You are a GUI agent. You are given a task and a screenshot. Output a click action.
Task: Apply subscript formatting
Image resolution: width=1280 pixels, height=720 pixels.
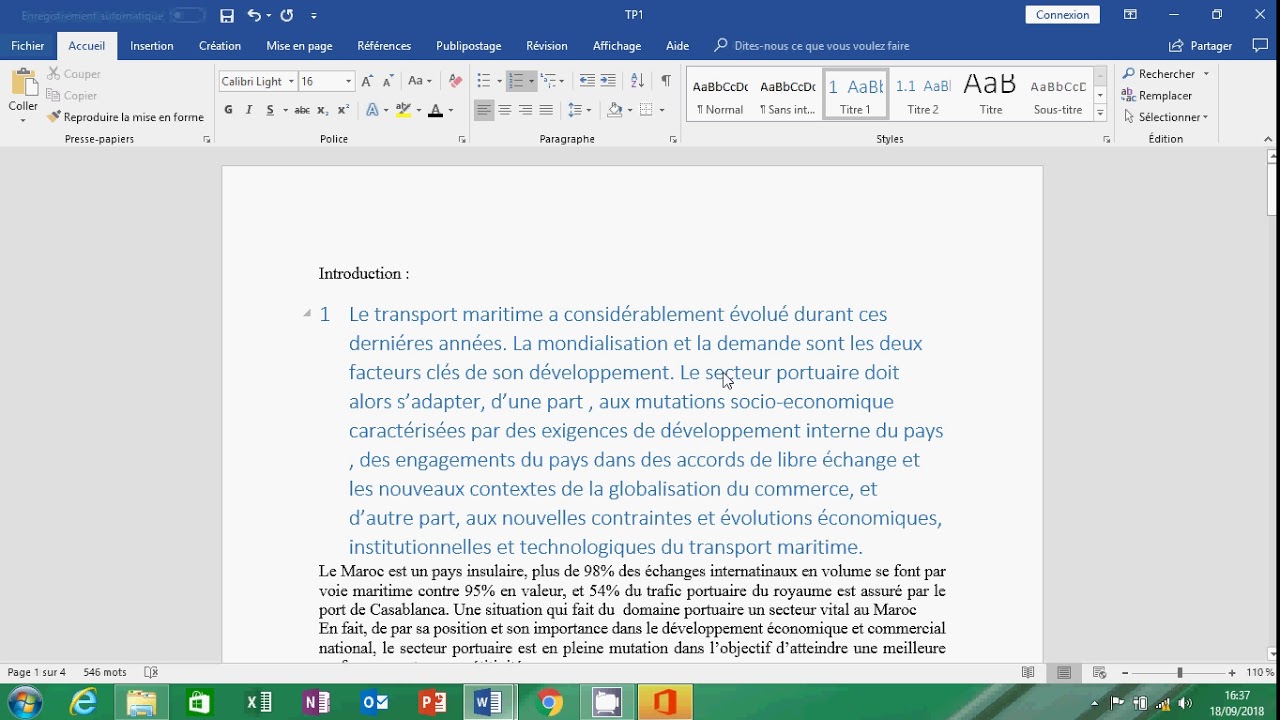click(324, 110)
